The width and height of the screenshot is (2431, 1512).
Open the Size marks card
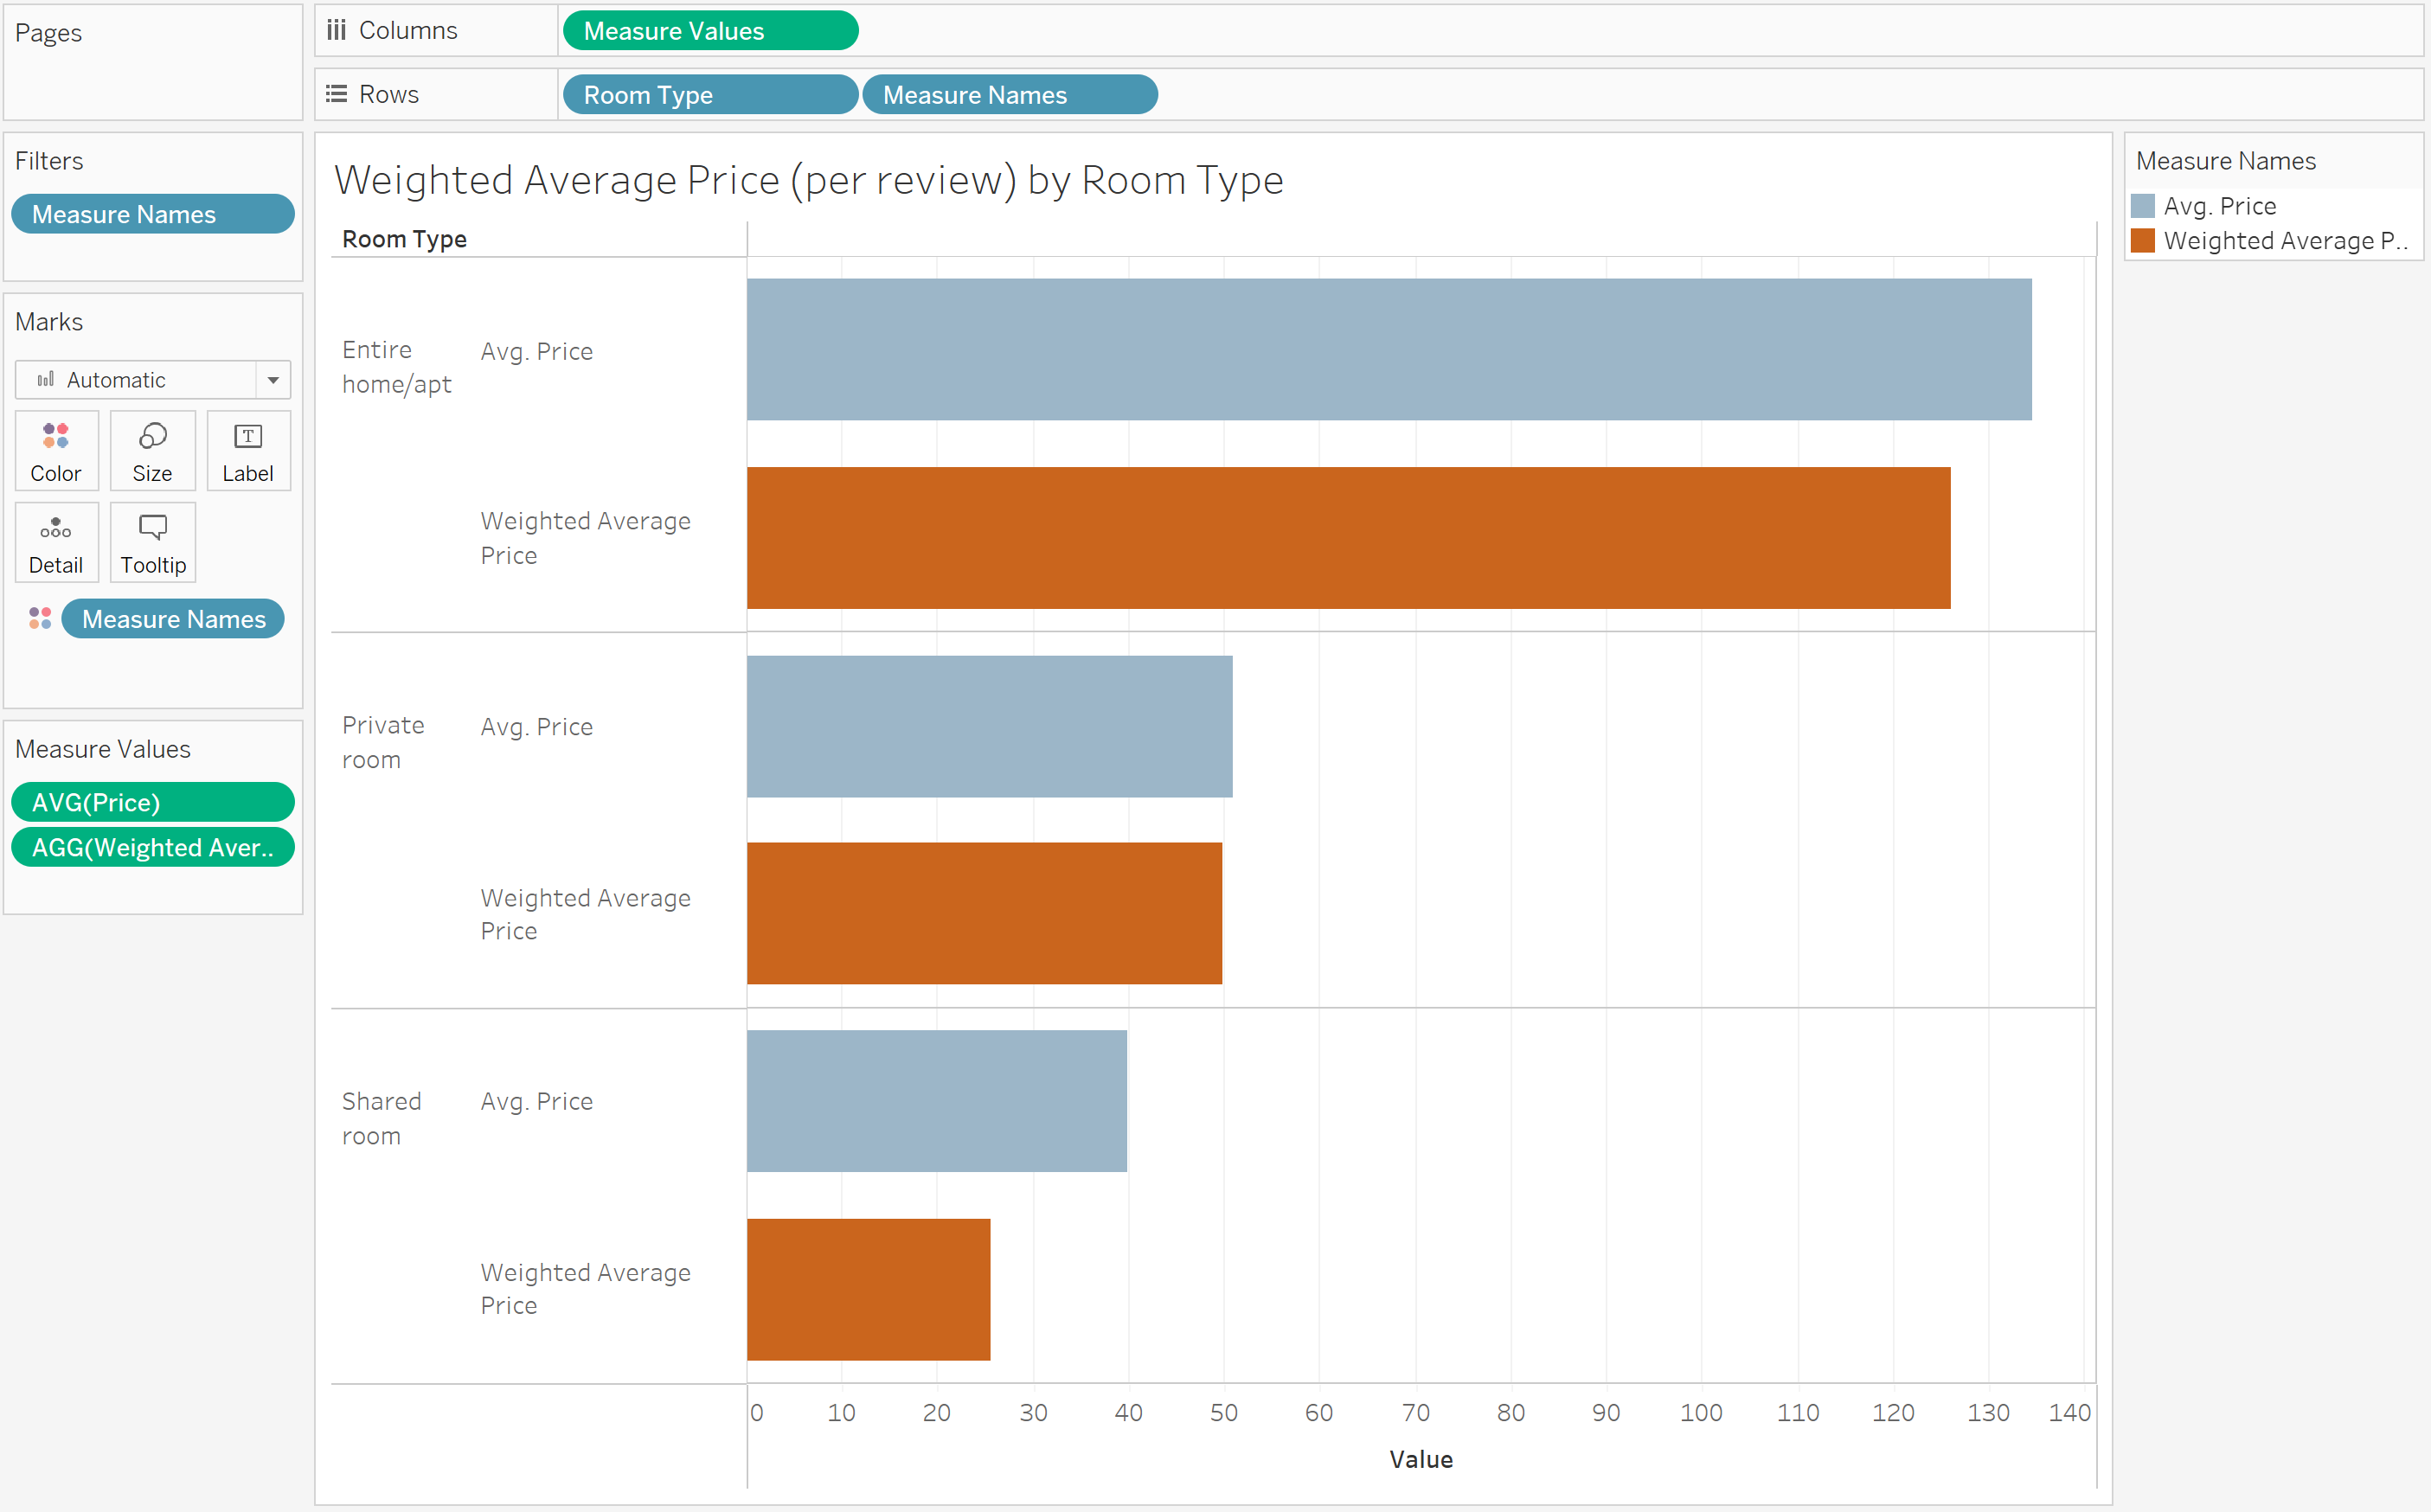tap(152, 450)
